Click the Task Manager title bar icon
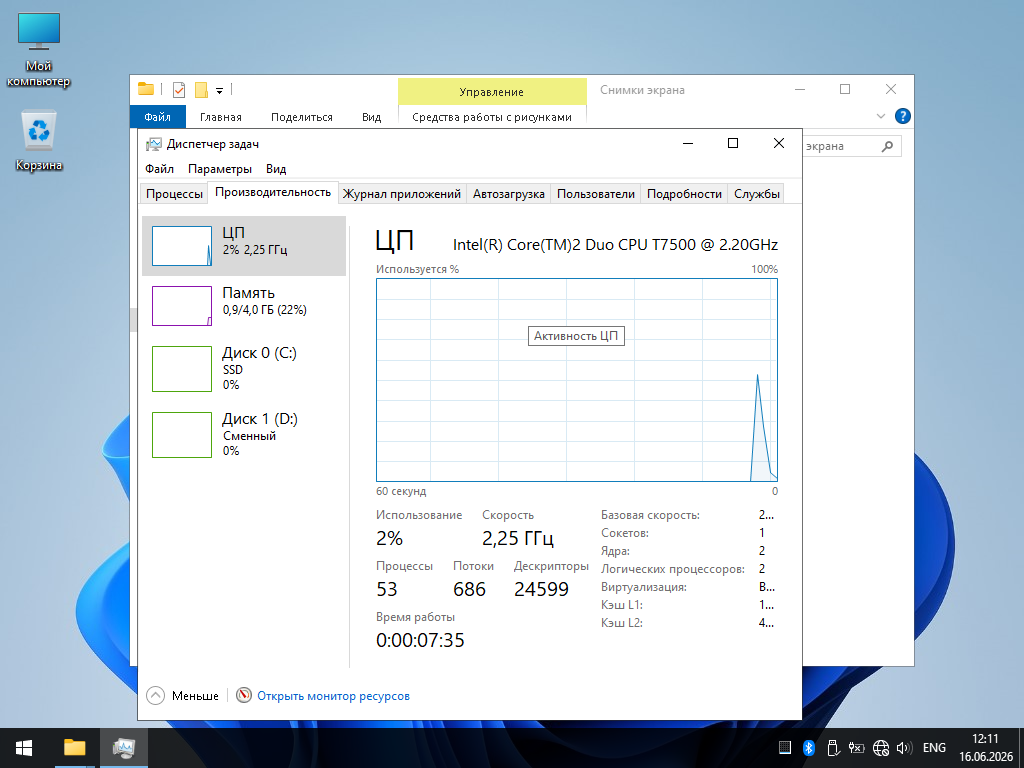 click(153, 144)
